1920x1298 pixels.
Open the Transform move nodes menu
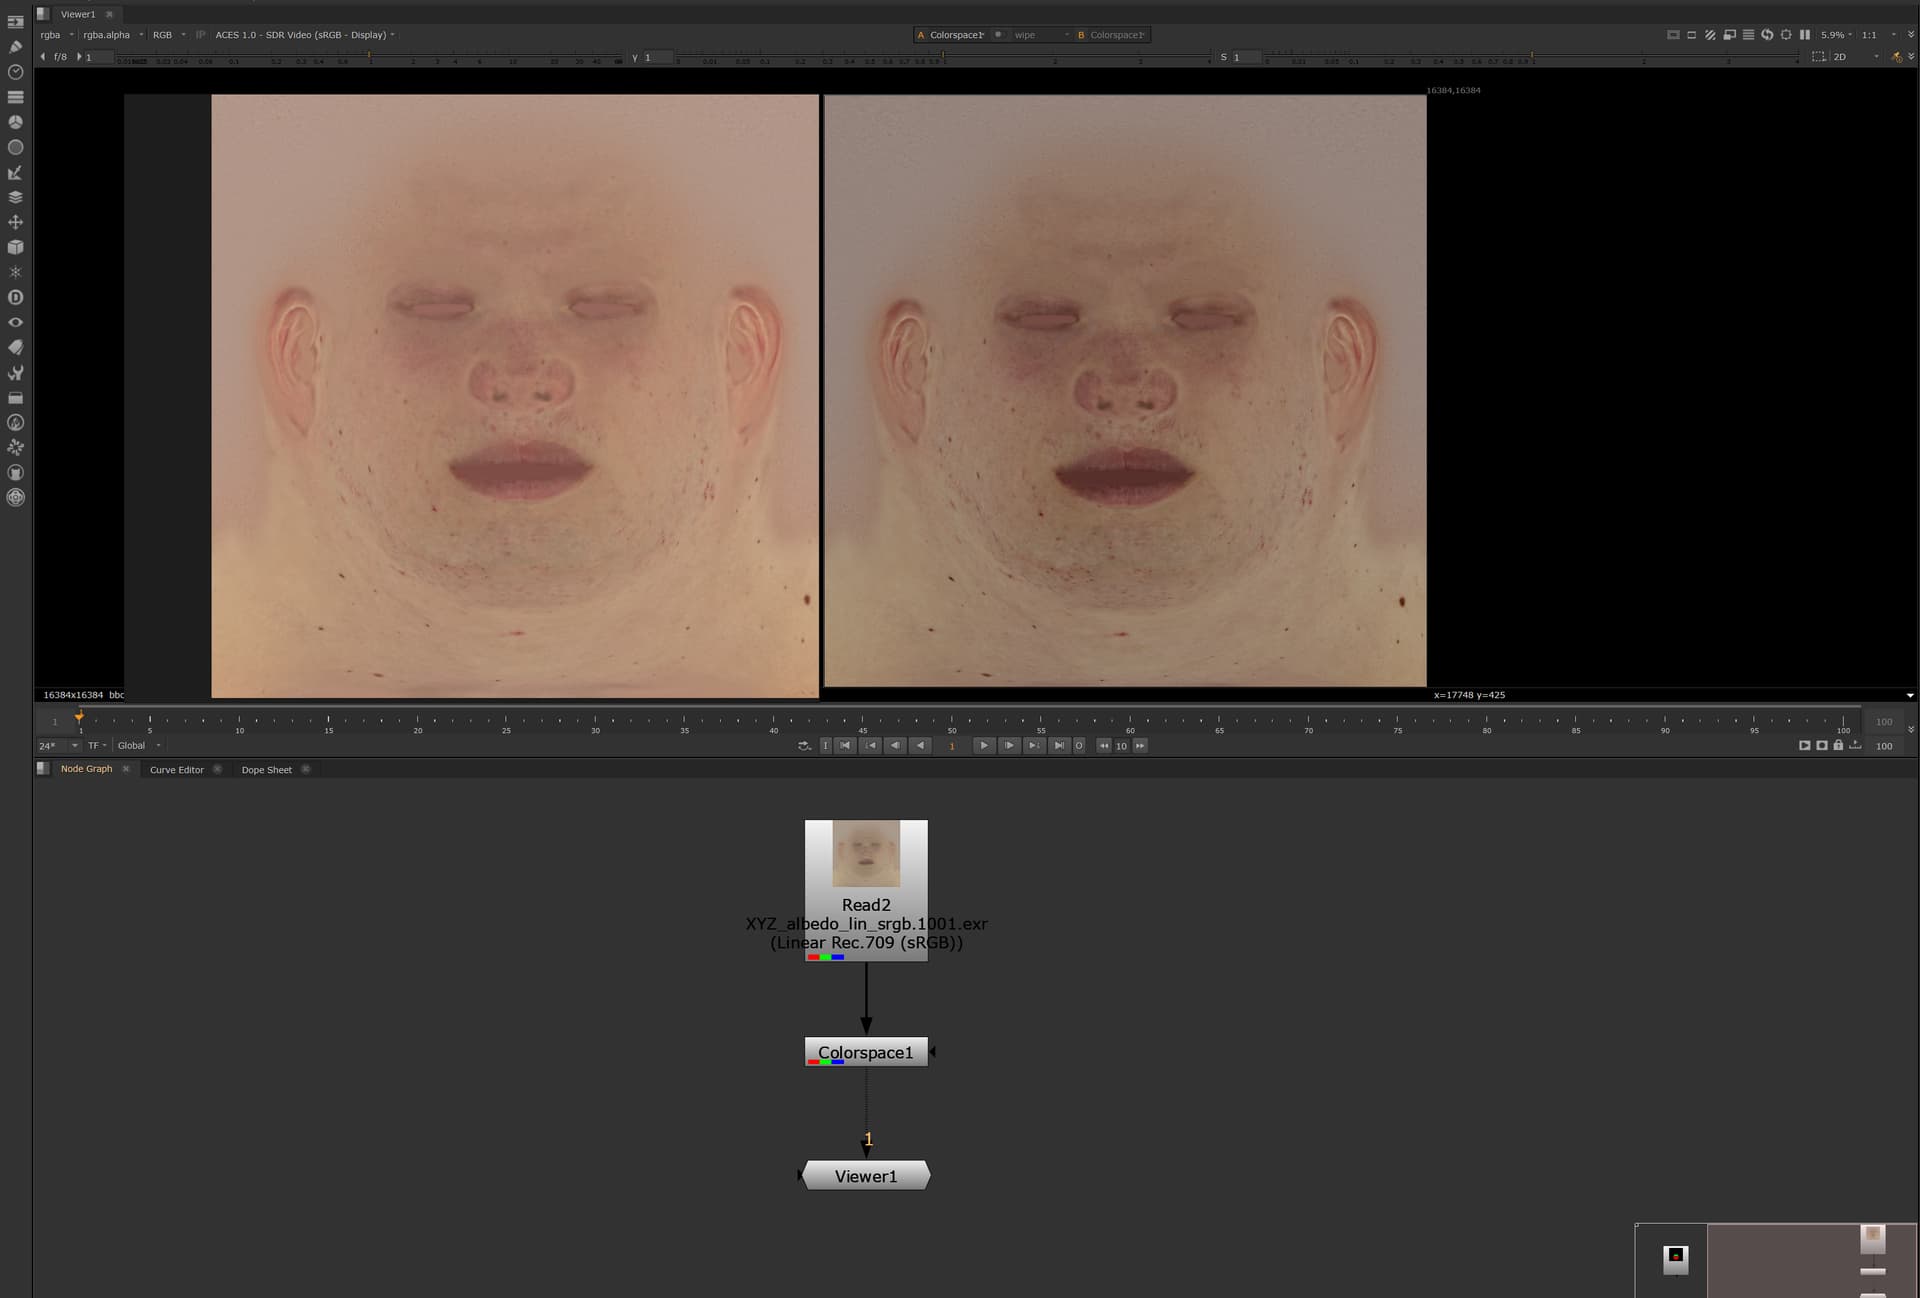[x=15, y=222]
